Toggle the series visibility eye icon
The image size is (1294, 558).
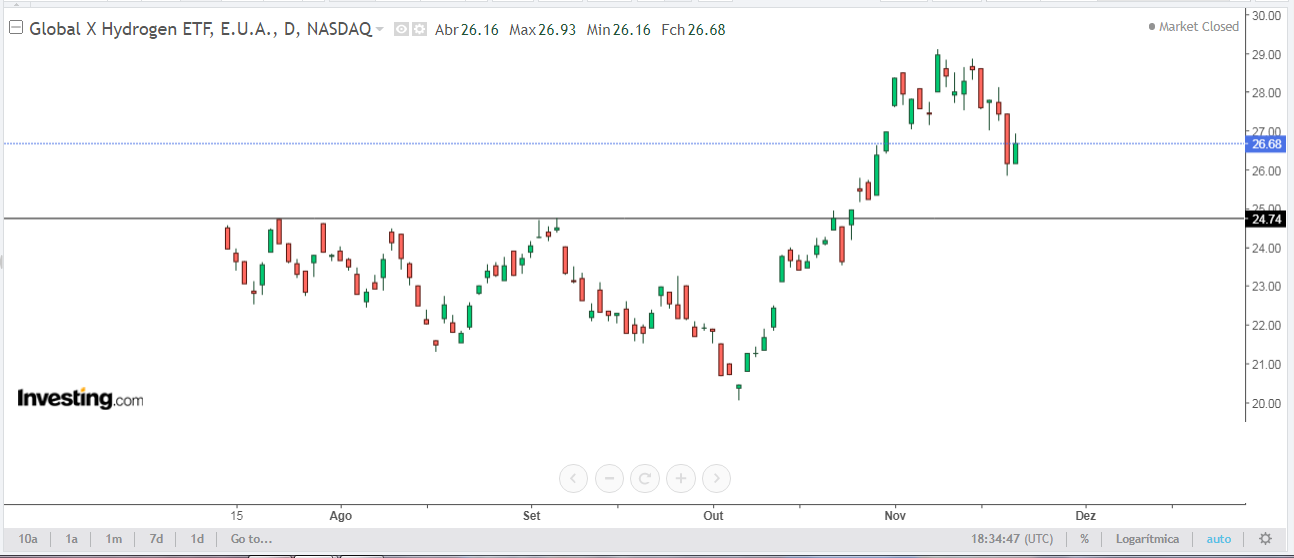coord(401,30)
